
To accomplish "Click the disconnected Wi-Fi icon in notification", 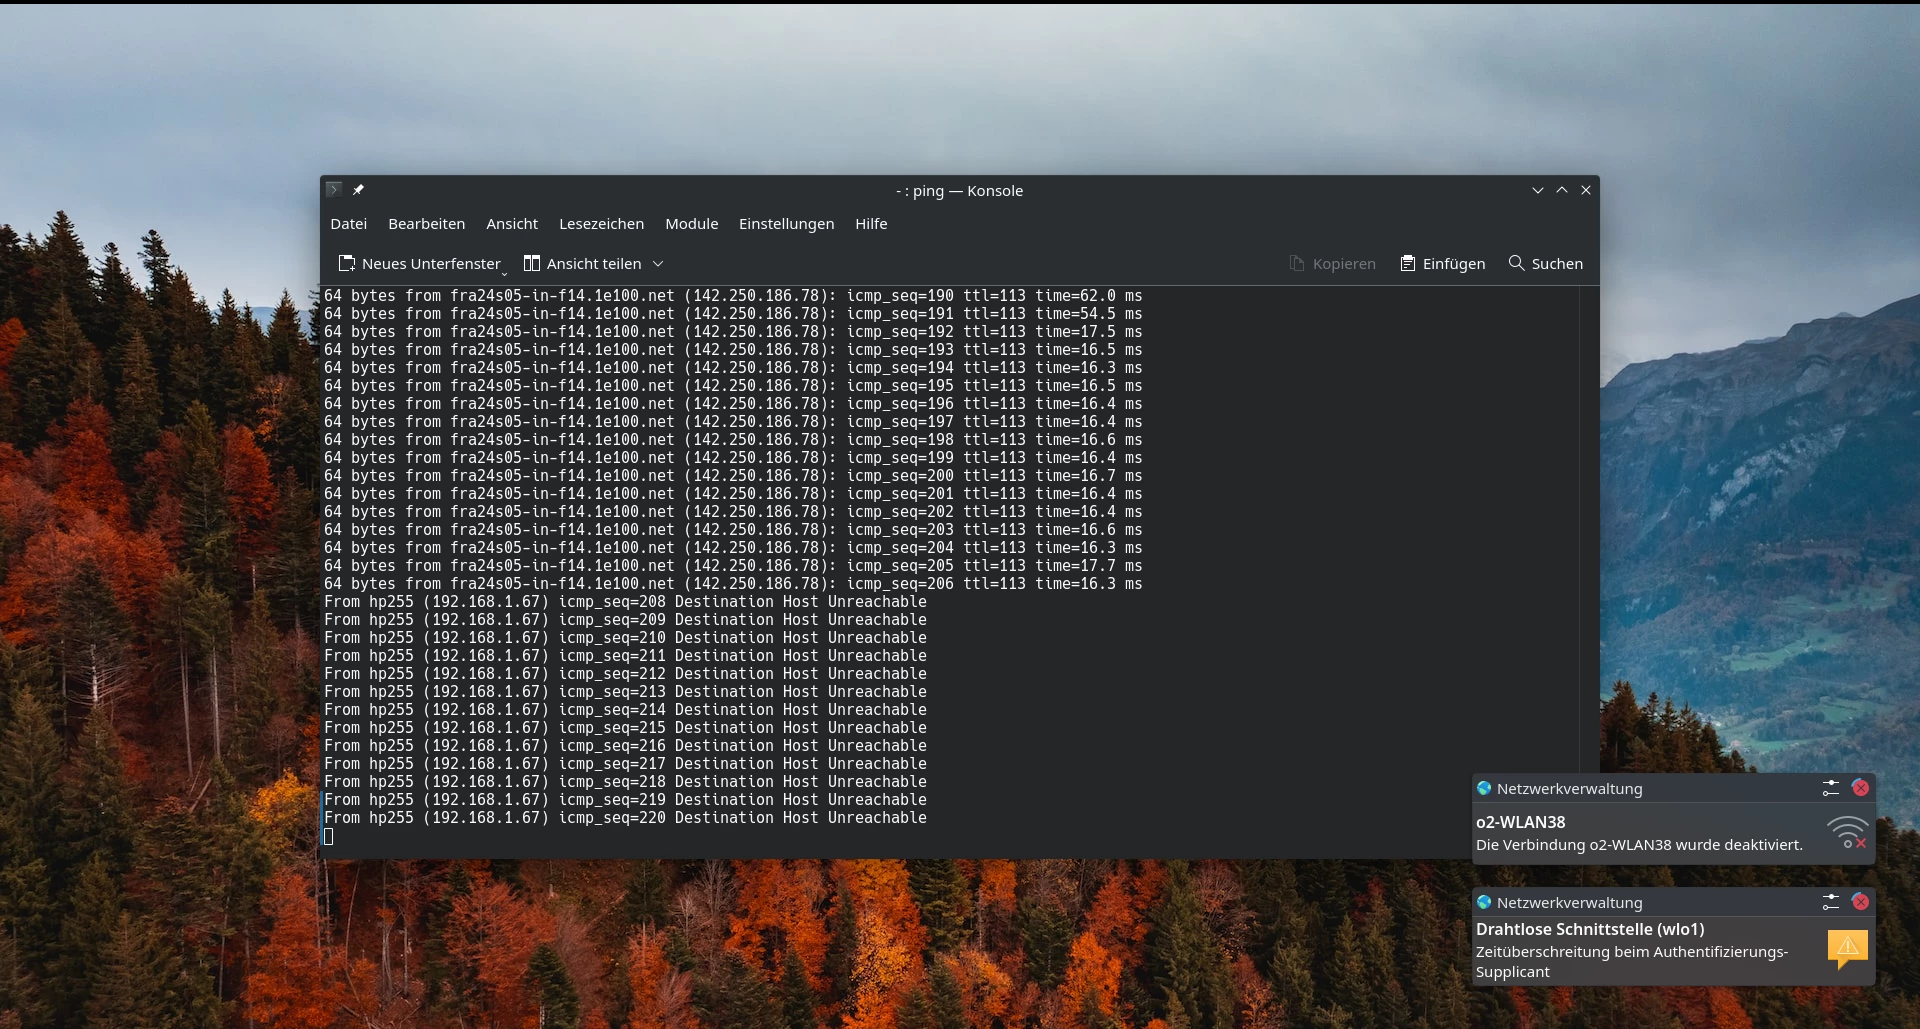I will 1847,833.
